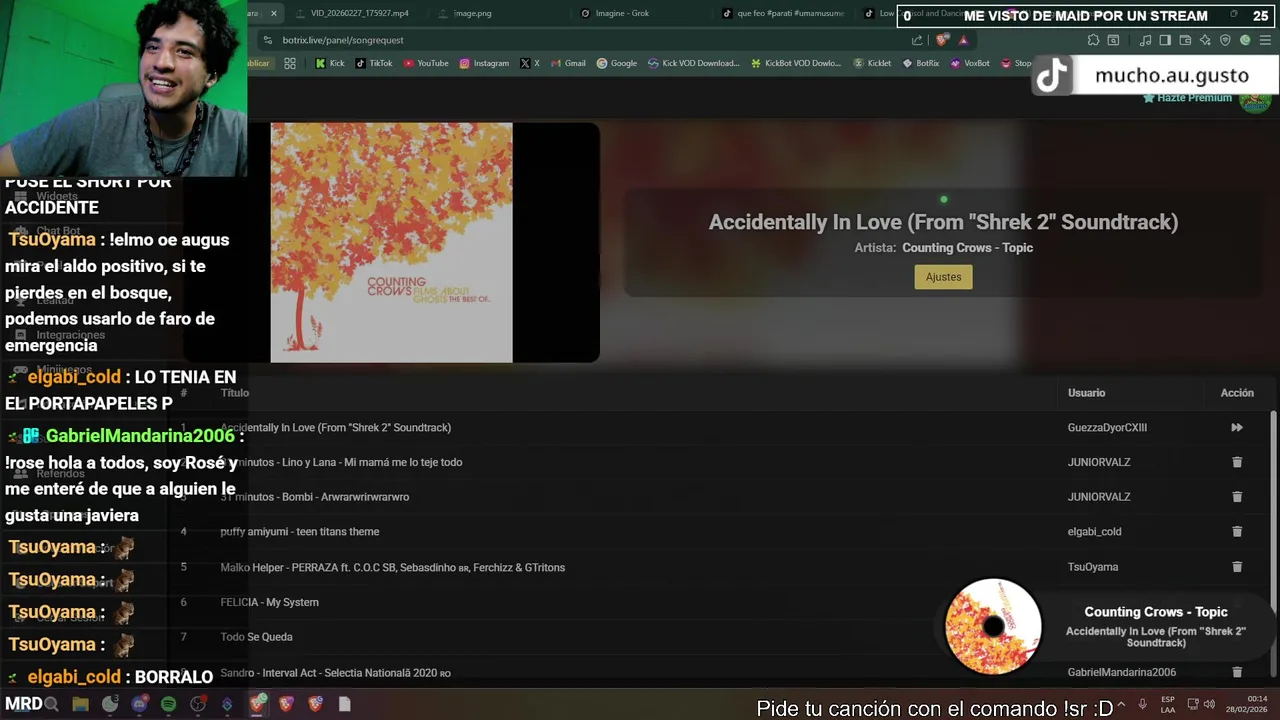Click the now-playing song title heading
This screenshot has width=1280, height=720.
point(943,222)
